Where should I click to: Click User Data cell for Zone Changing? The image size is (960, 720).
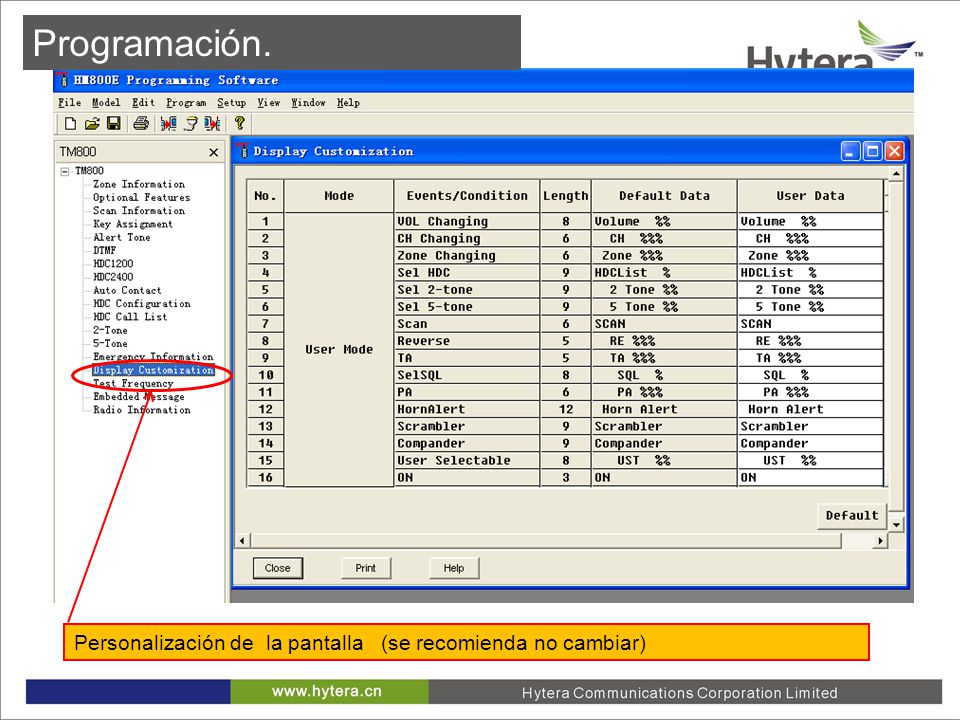pyautogui.click(x=811, y=256)
